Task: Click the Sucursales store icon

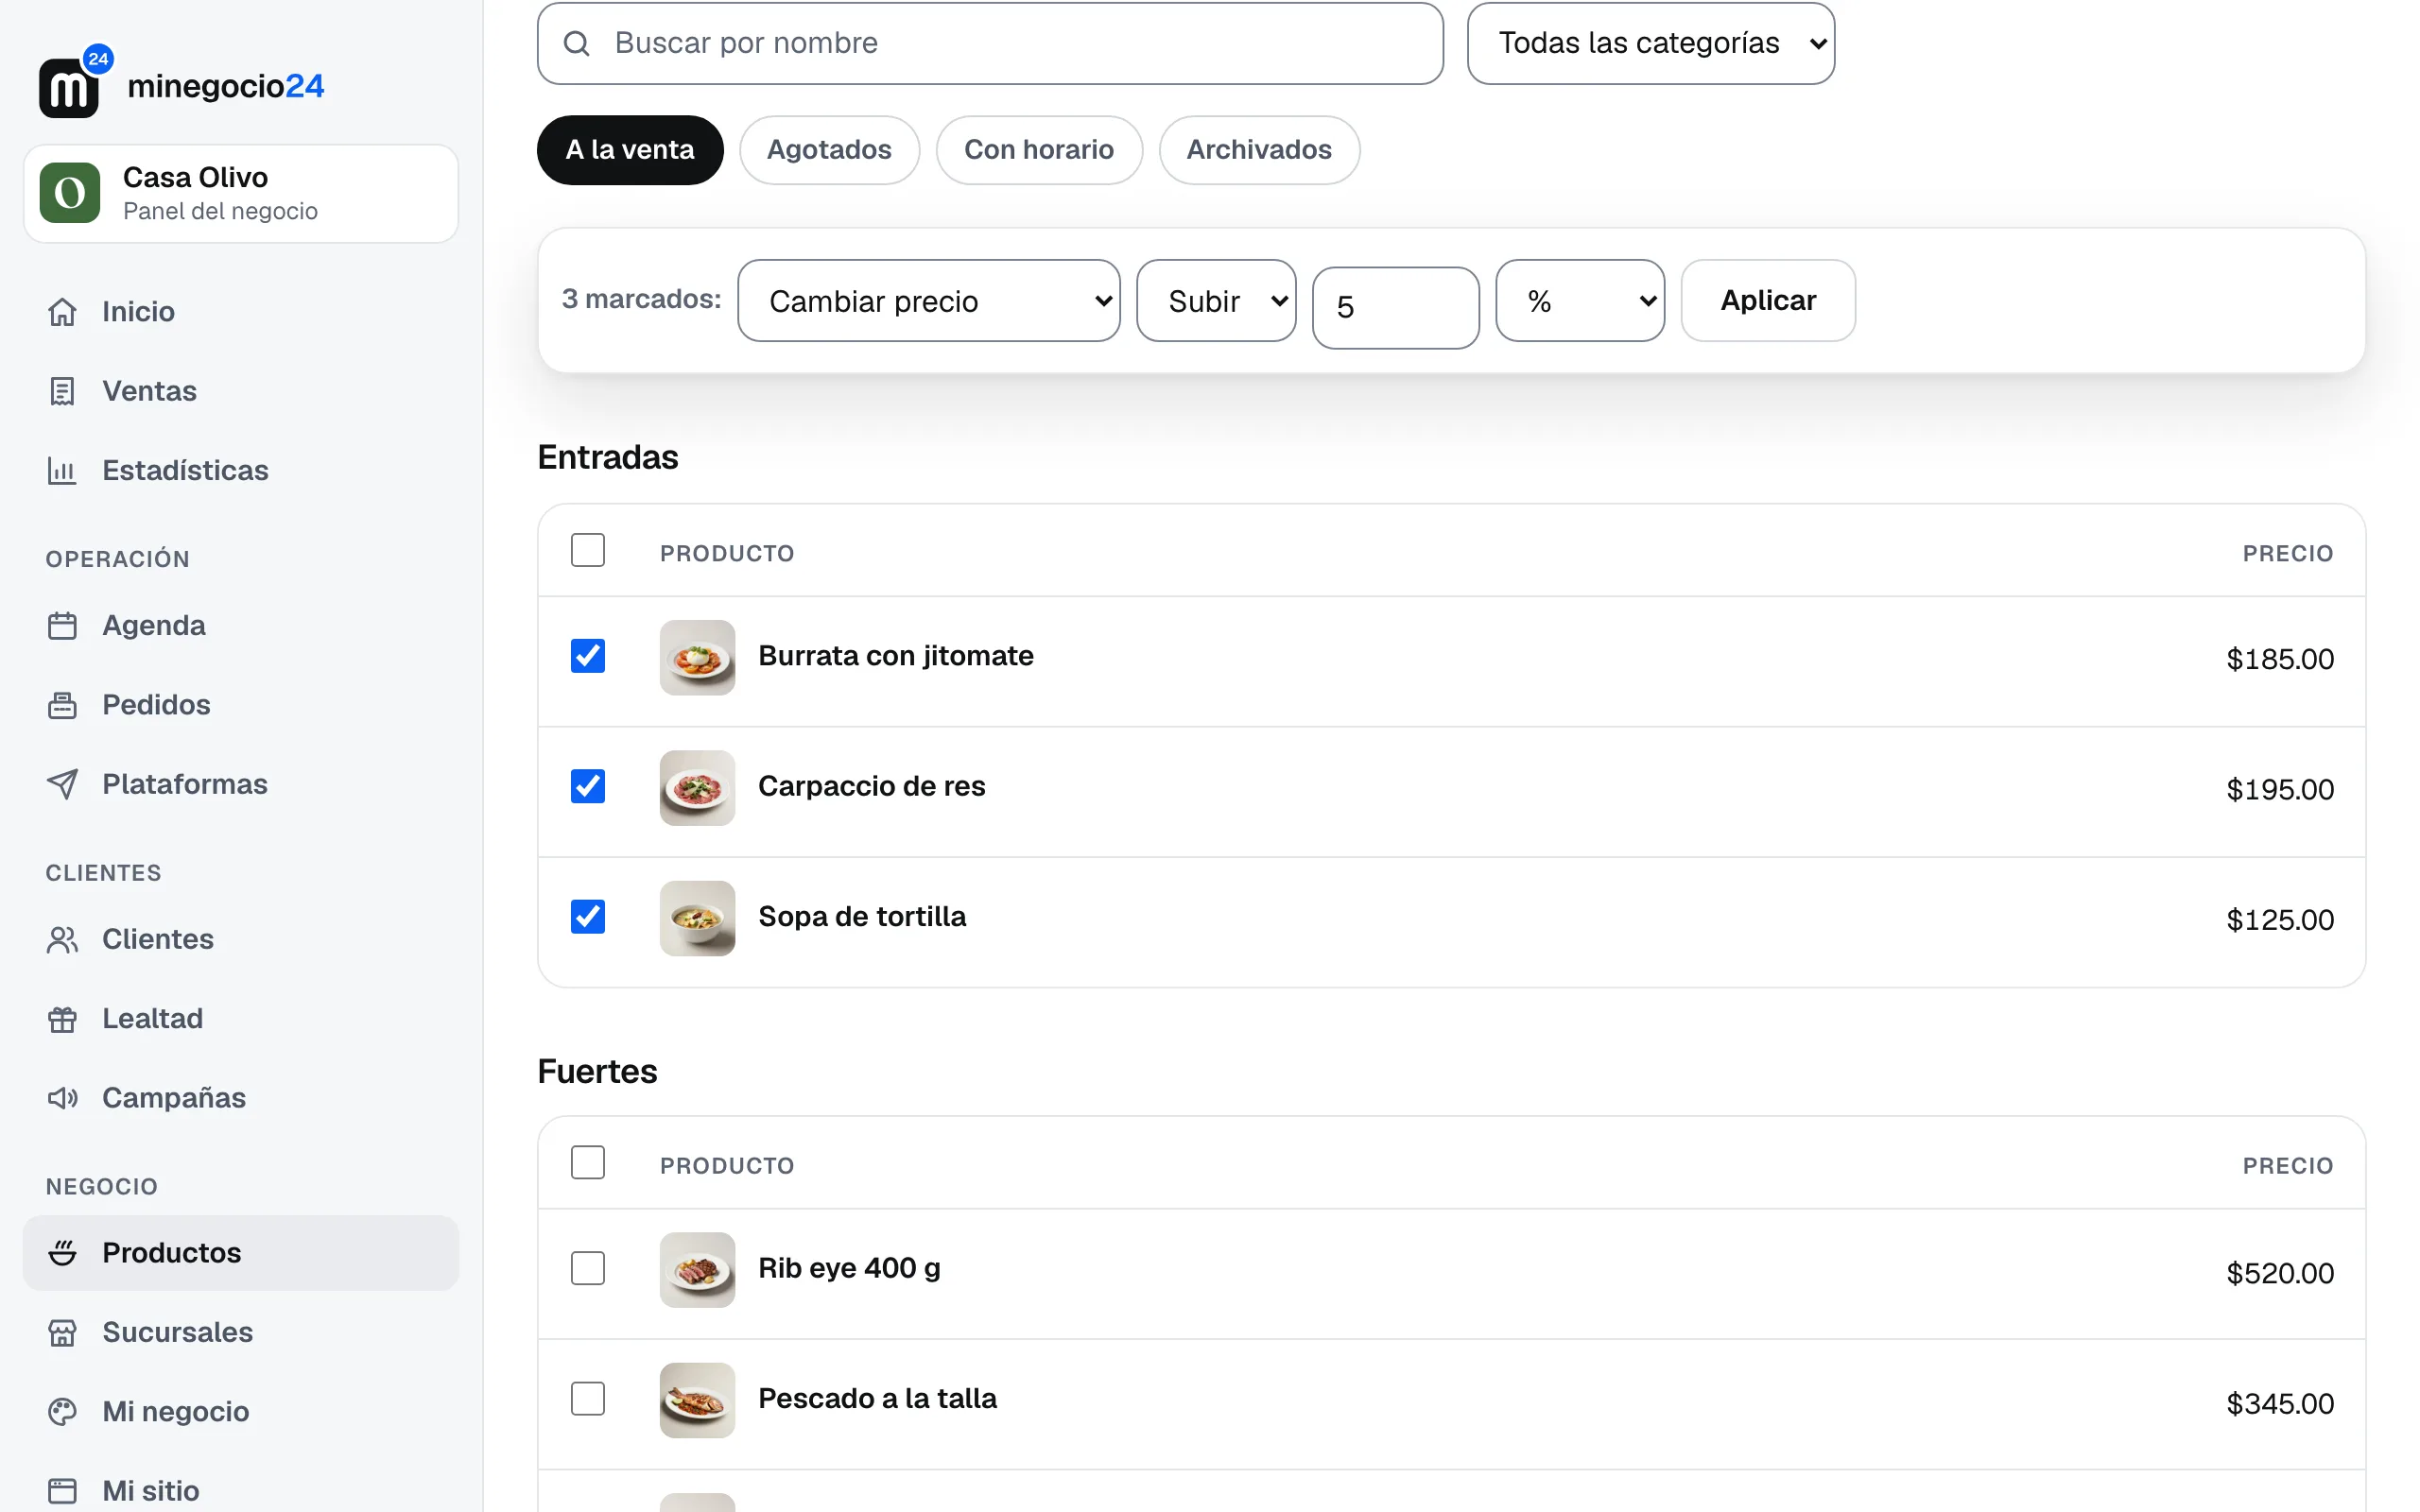Action: coord(62,1333)
